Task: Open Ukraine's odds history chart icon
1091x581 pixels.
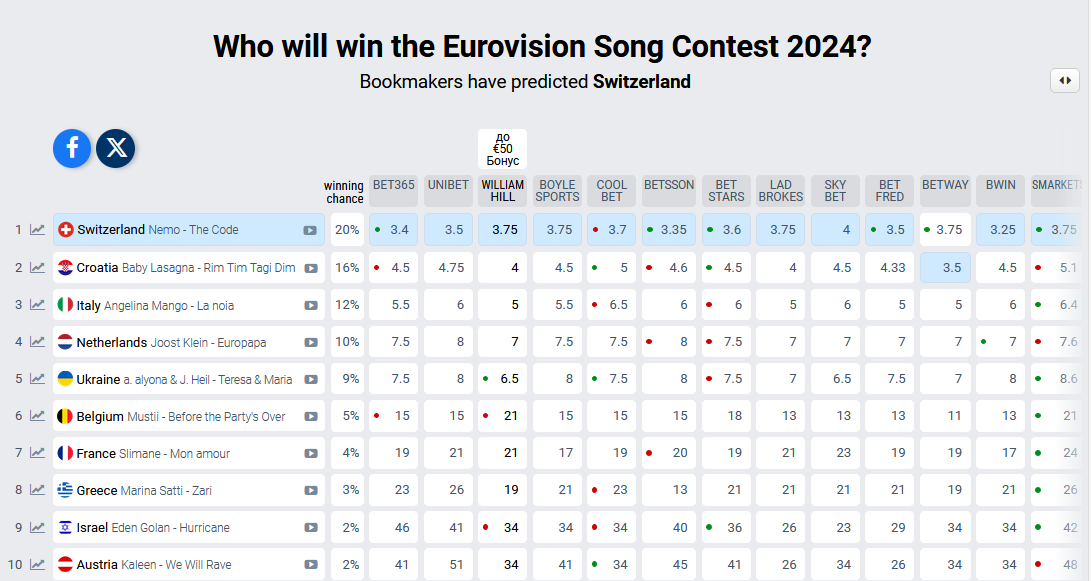Action: [37, 379]
